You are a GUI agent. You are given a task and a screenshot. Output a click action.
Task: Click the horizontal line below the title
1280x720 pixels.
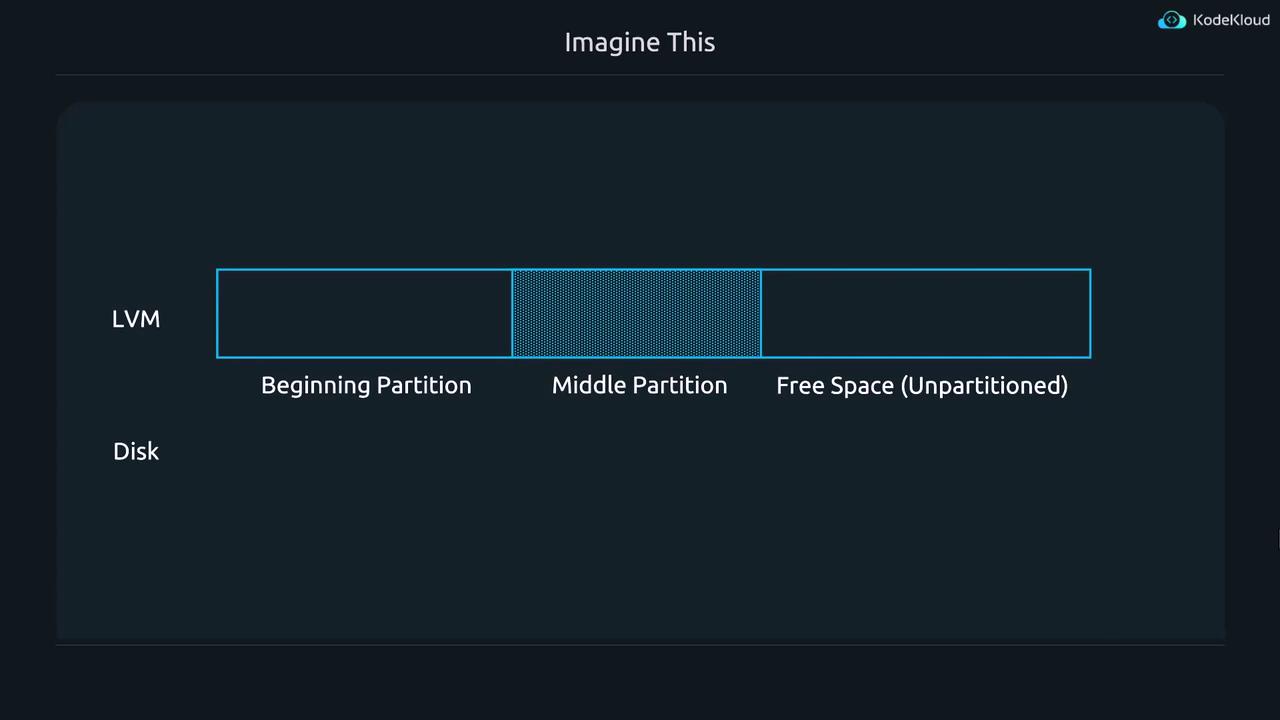[x=640, y=75]
